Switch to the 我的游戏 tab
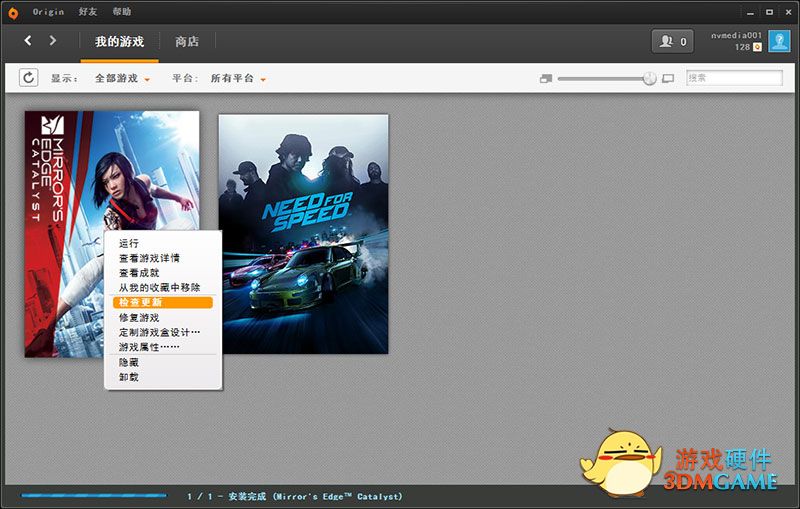 [x=119, y=42]
